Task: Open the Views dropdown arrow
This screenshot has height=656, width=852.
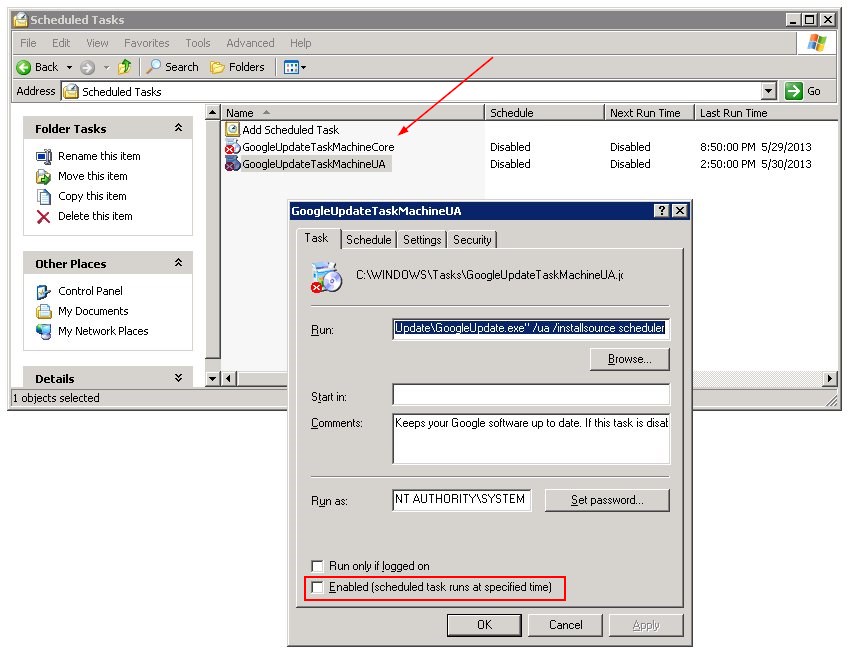Action: [x=303, y=67]
